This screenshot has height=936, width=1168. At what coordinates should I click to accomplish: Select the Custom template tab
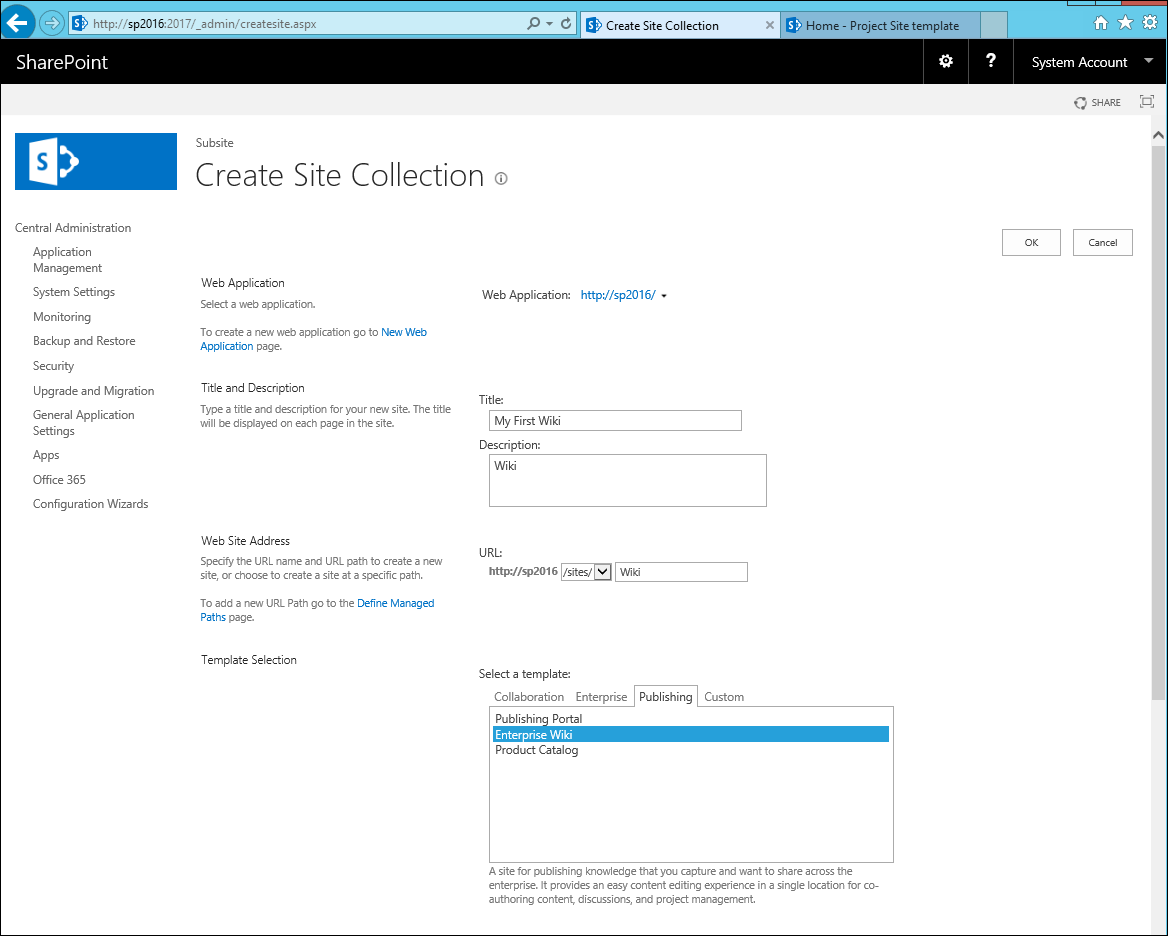(724, 697)
